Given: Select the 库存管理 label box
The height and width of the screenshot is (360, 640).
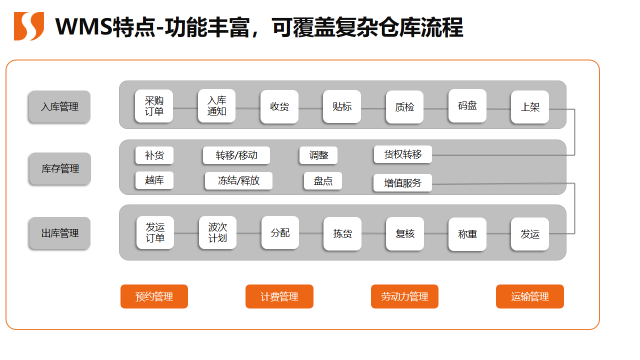Looking at the screenshot, I should tap(60, 169).
